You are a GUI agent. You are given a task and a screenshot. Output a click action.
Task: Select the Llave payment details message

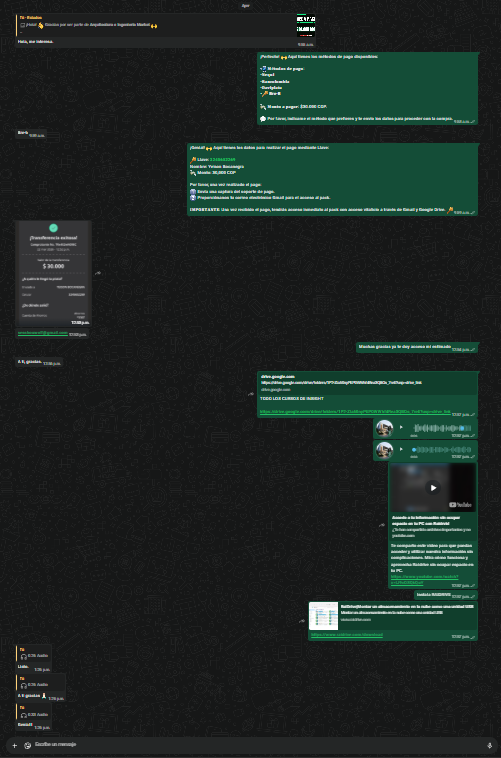(x=332, y=179)
